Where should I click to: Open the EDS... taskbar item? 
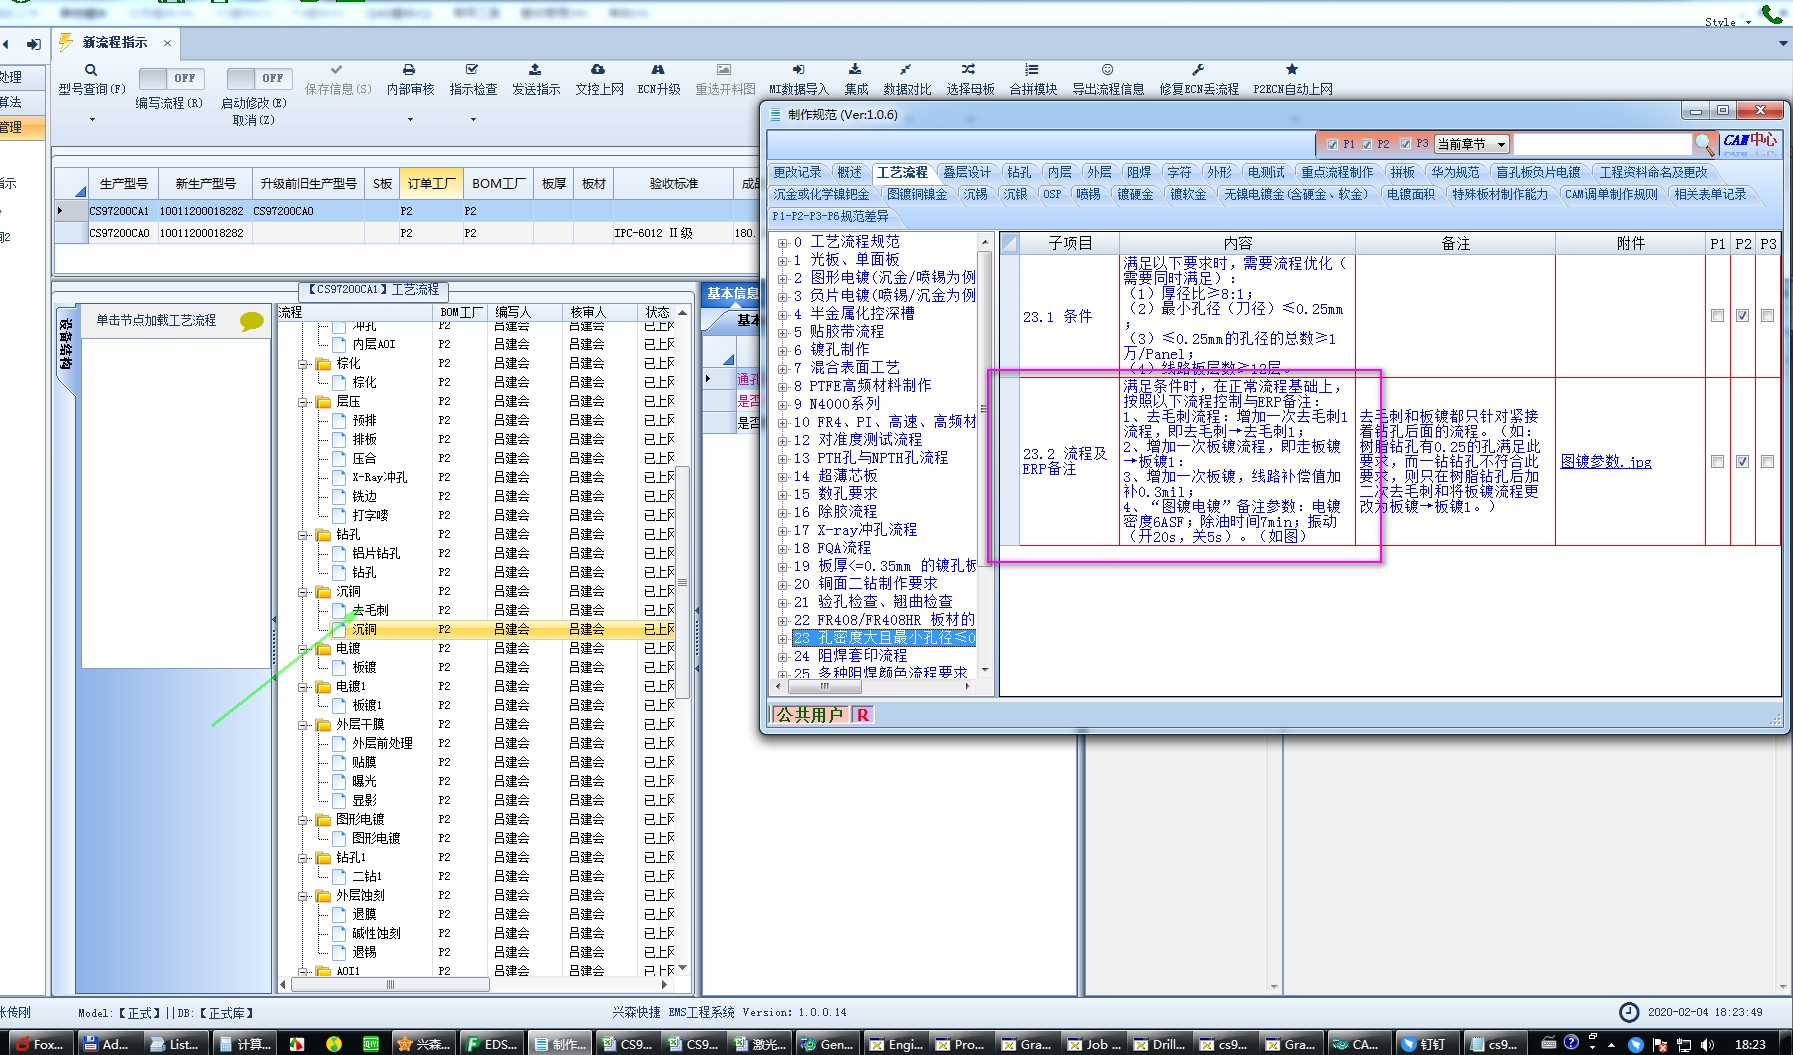[x=491, y=1044]
